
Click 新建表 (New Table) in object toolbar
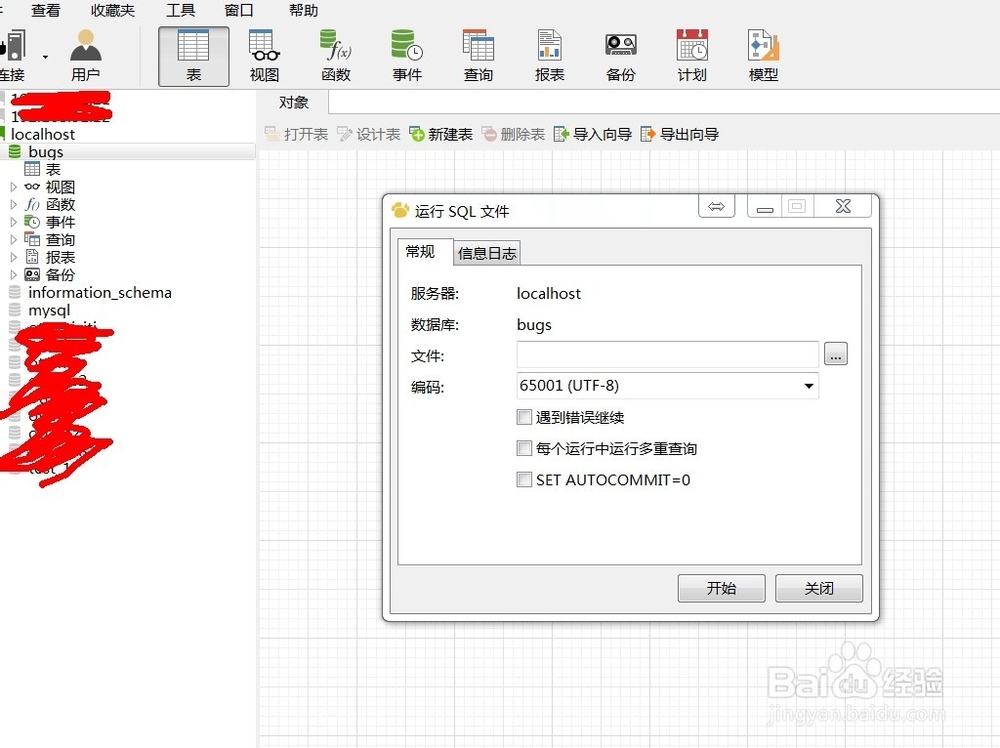(441, 134)
